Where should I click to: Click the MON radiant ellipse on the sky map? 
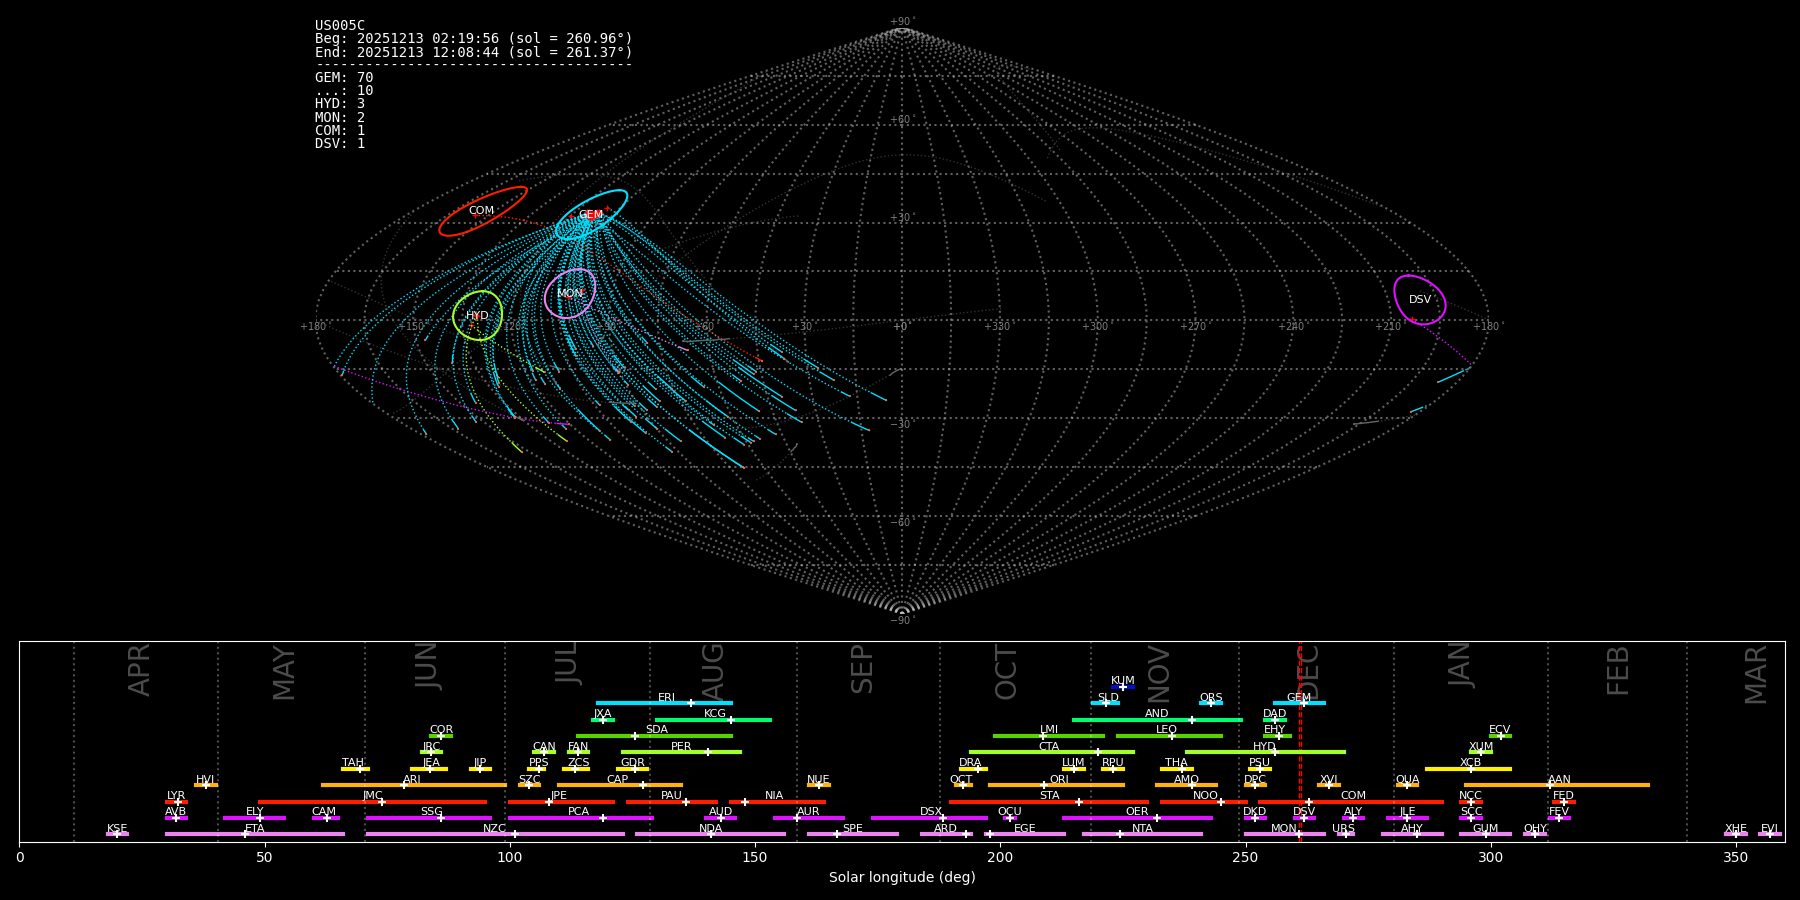[x=570, y=293]
